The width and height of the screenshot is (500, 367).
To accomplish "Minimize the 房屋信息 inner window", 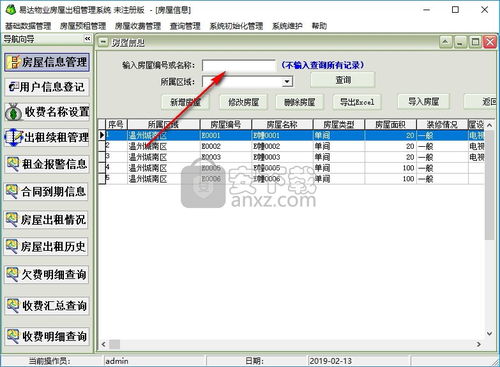I will pos(460,42).
